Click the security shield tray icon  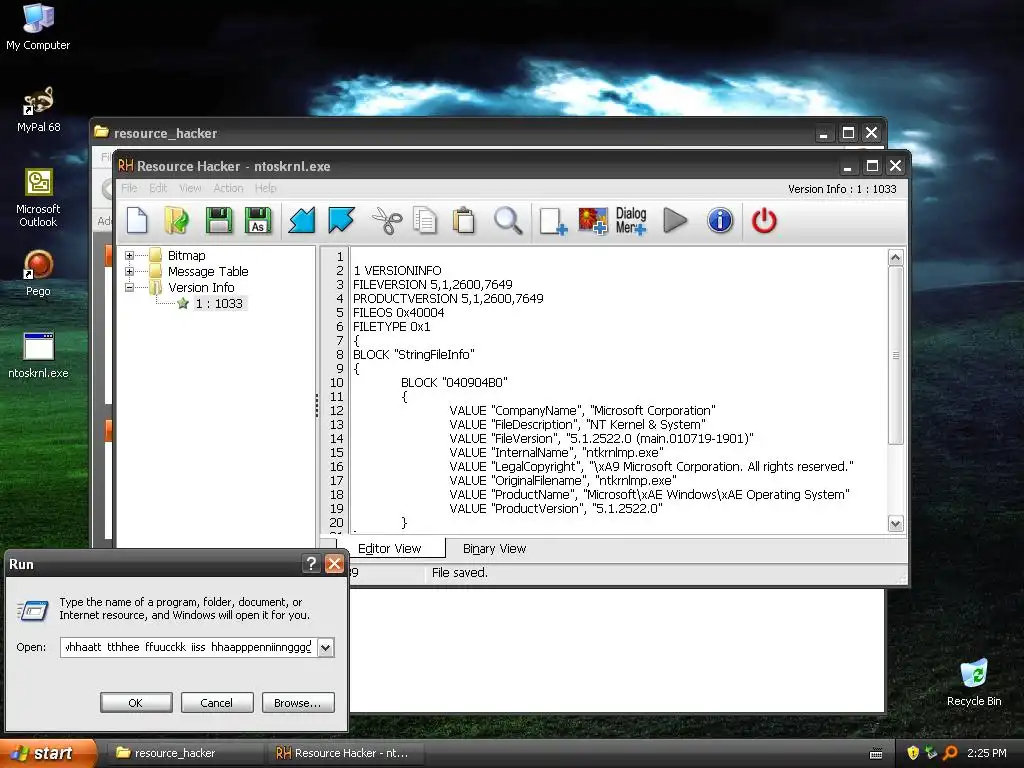coord(913,753)
